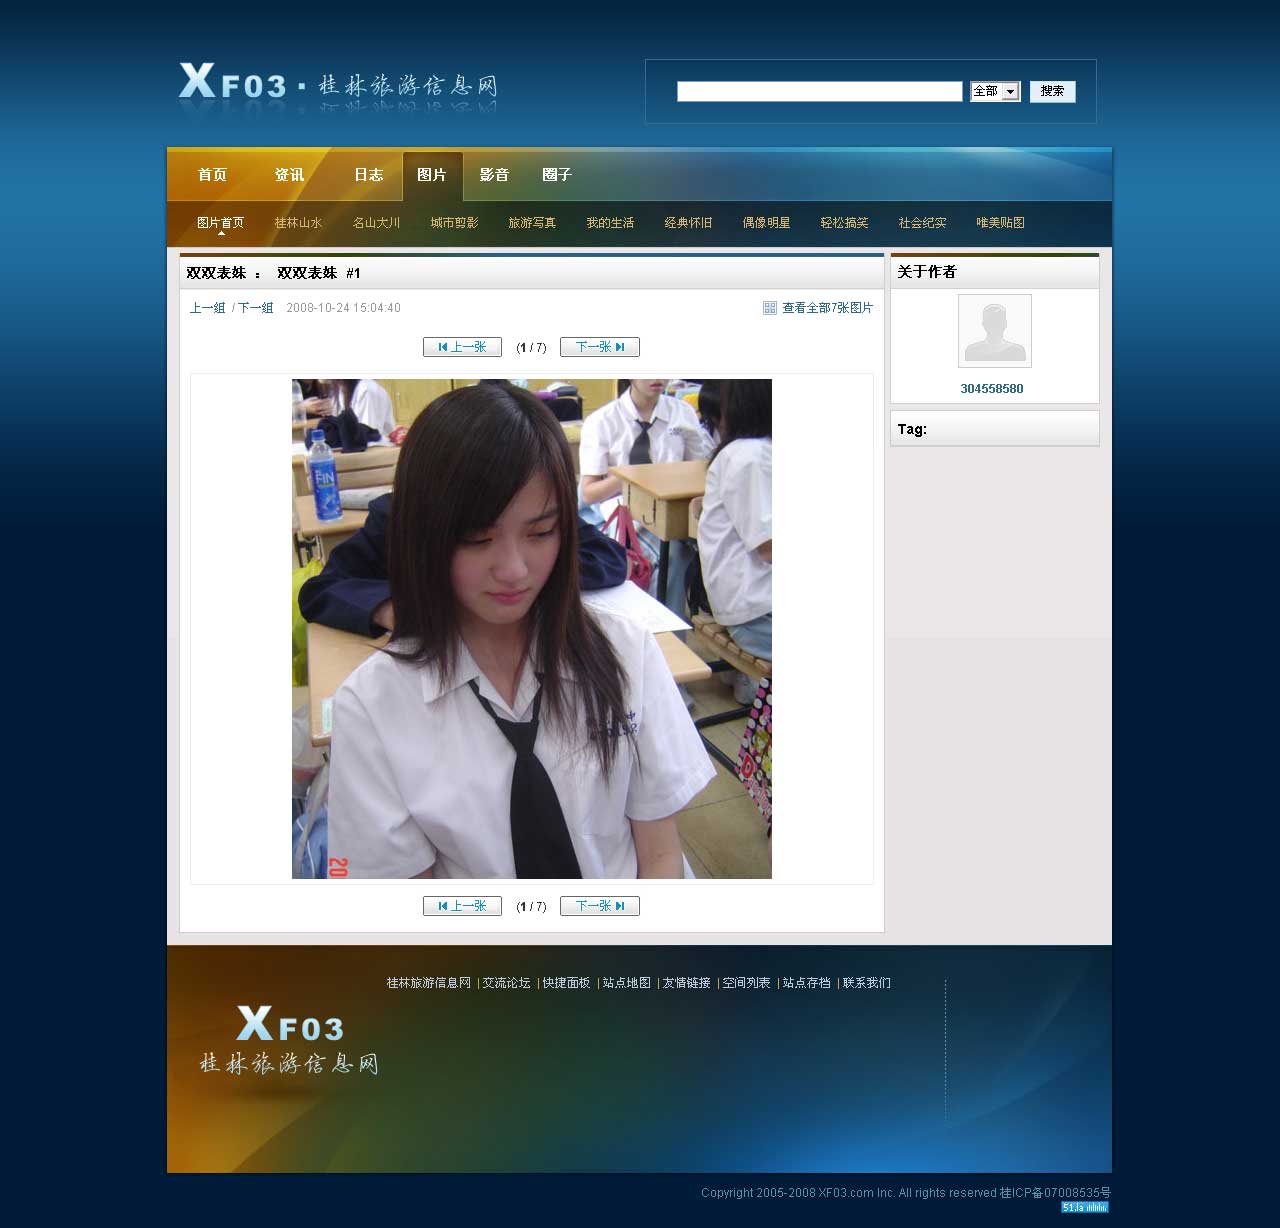Image resolution: width=1280 pixels, height=1228 pixels.
Task: Open the 快捷面板 footer link
Action: point(566,983)
